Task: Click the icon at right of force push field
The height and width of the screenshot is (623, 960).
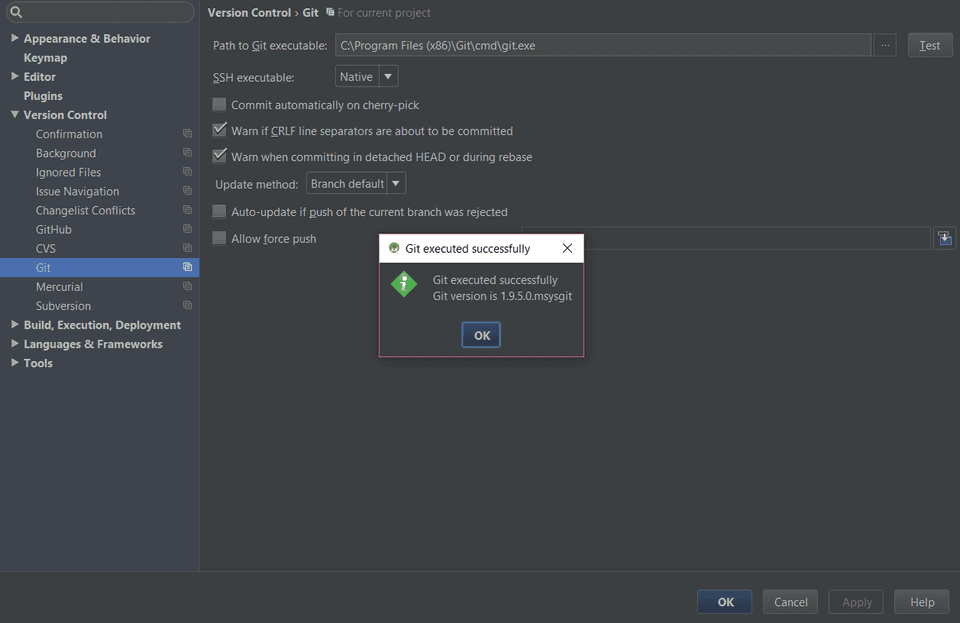Action: pyautogui.click(x=944, y=238)
